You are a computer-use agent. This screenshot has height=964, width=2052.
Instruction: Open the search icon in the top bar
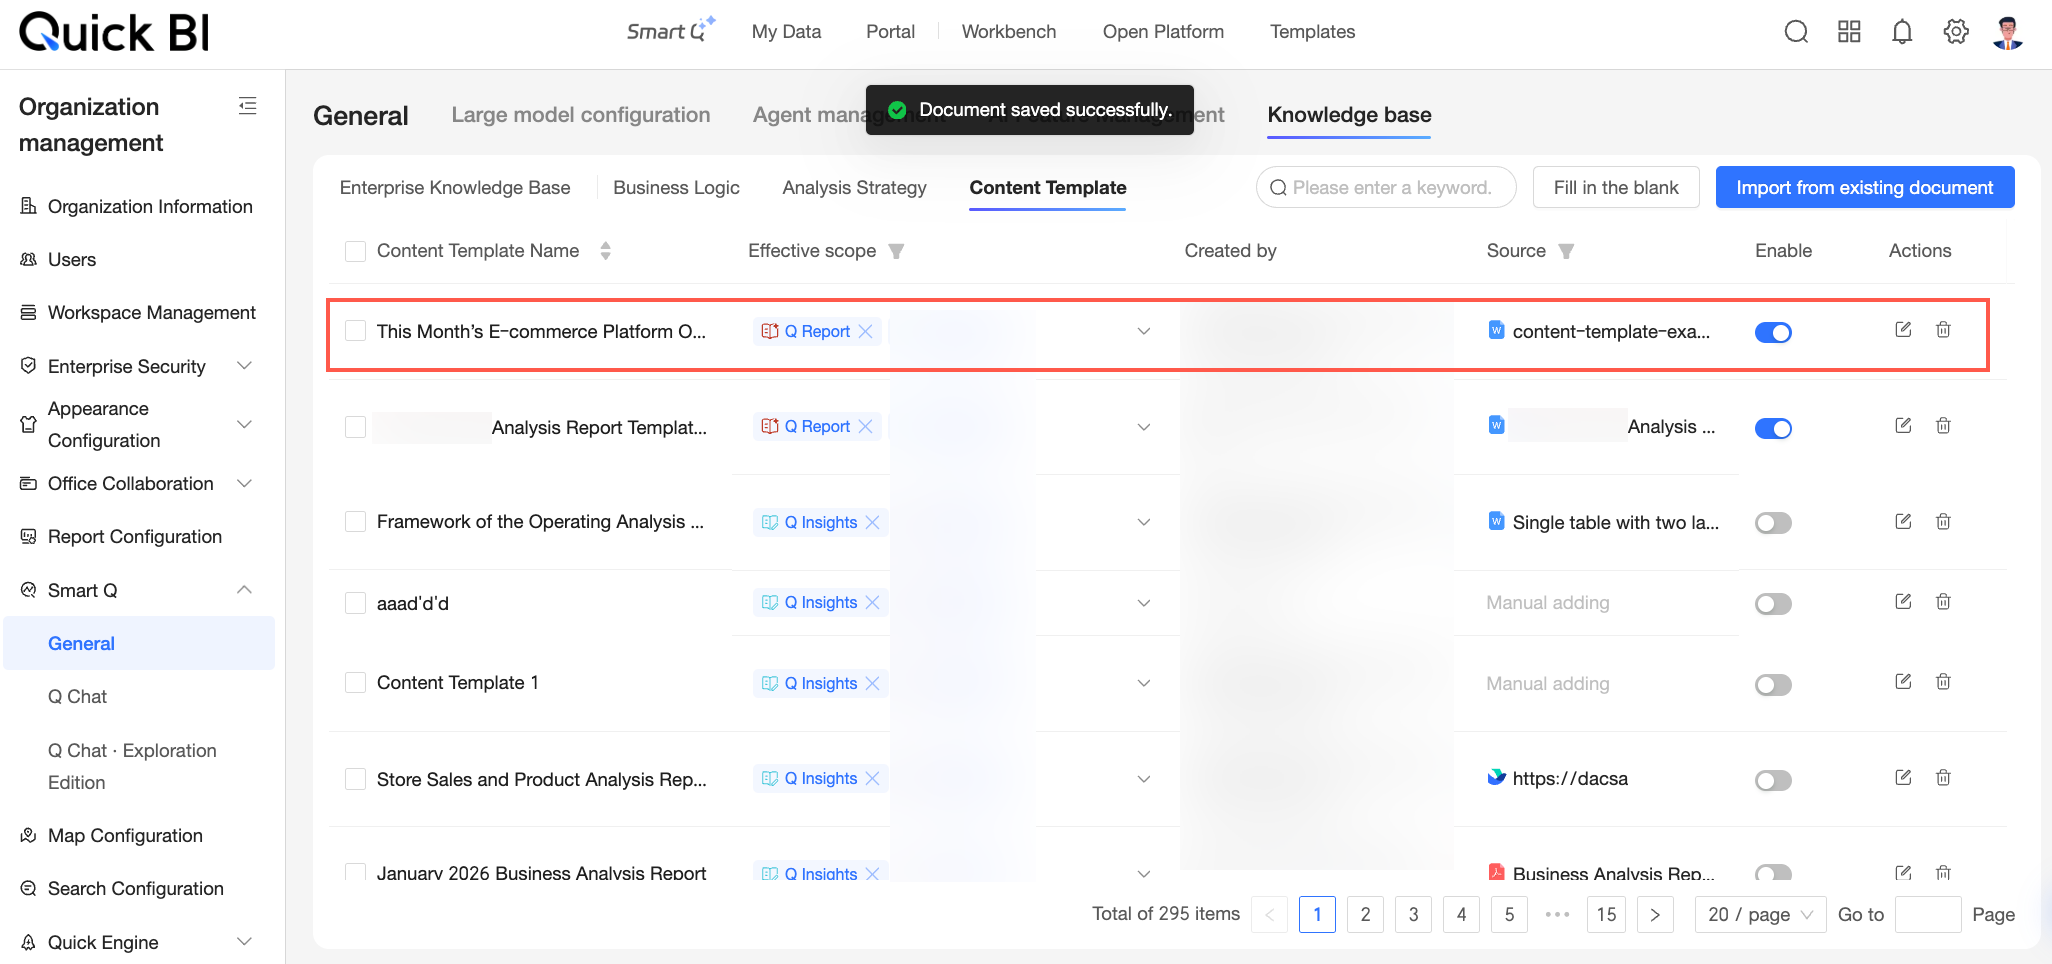(1796, 32)
